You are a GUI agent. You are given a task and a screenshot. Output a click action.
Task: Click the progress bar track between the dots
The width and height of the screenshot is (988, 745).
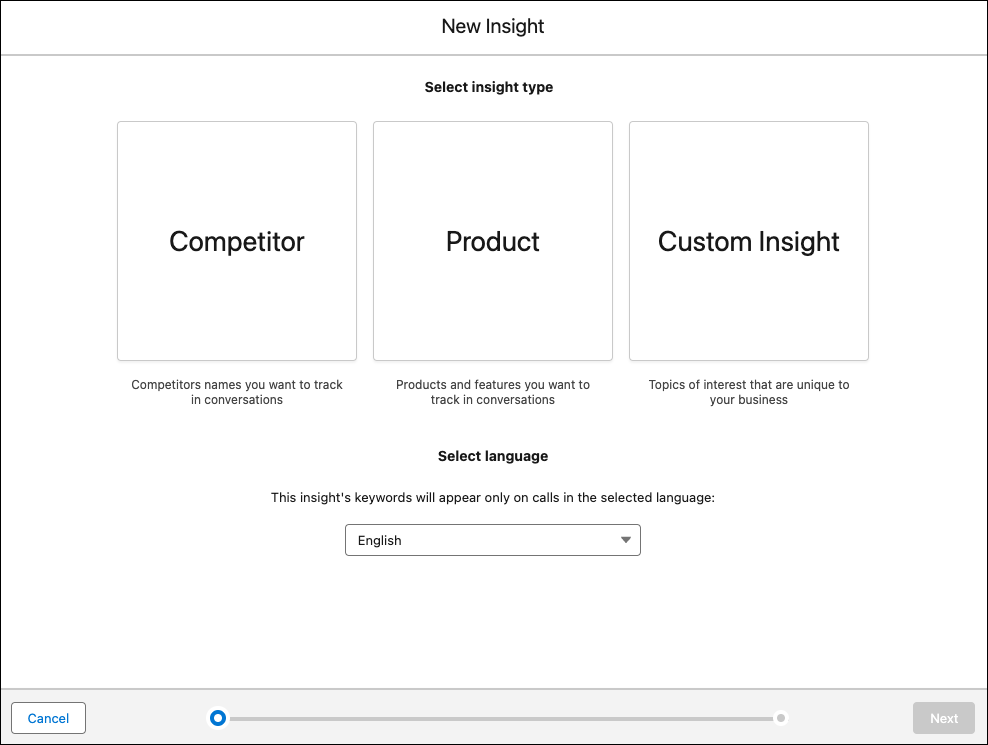tap(500, 717)
